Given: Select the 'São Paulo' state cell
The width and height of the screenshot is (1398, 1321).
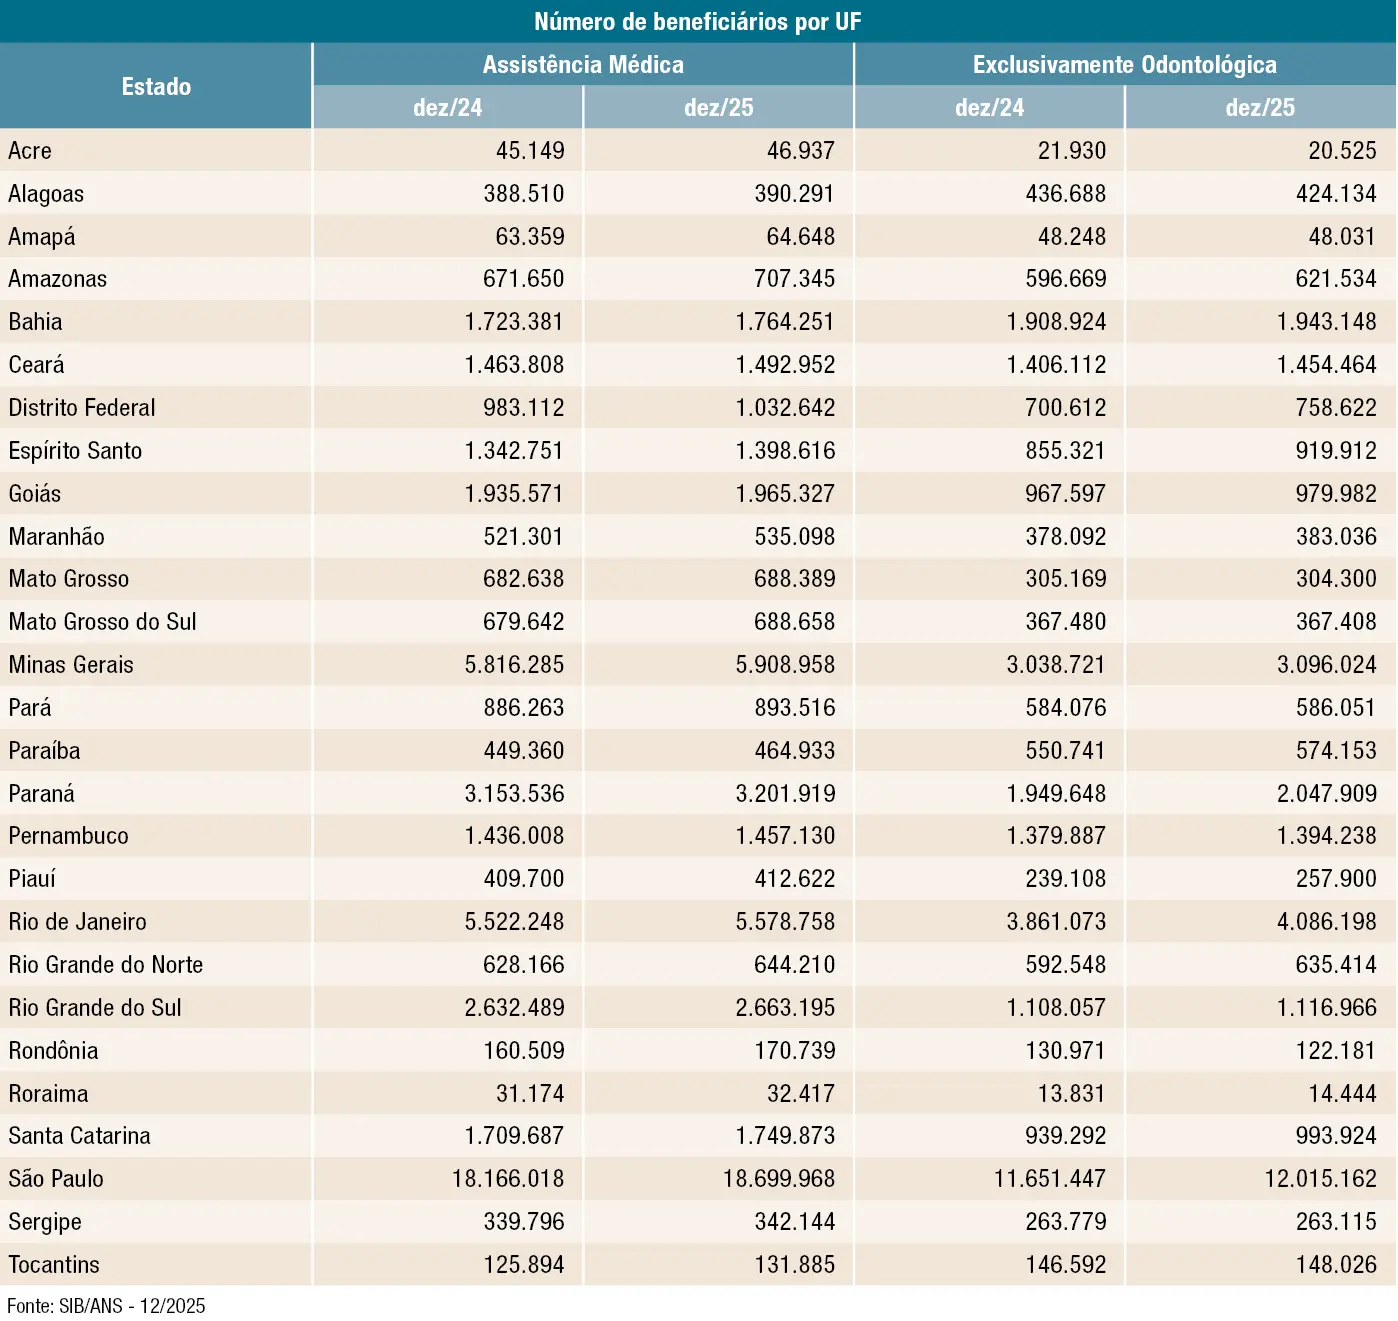Looking at the screenshot, I should pos(56,1179).
